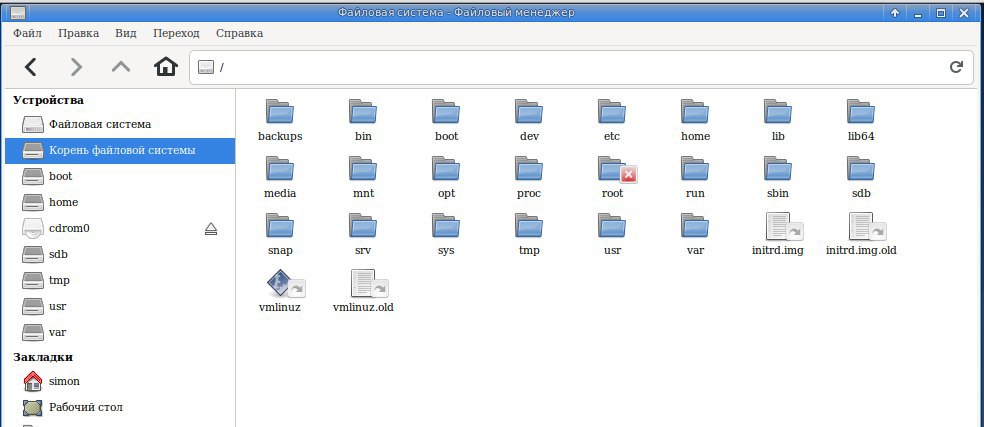Screen dimensions: 984x427
Task: Select the vmlinuz kernel link
Action: coord(280,291)
